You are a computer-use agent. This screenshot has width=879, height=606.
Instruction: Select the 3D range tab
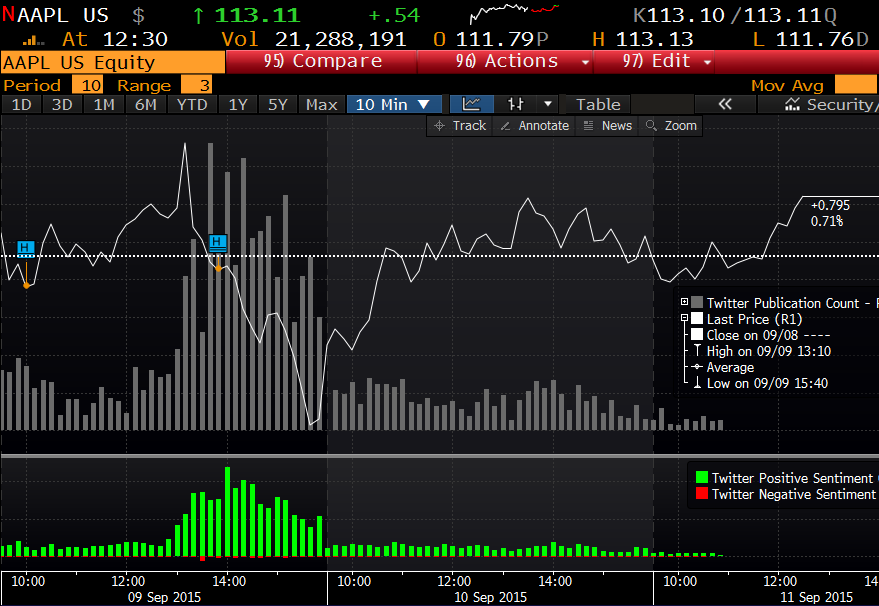pyautogui.click(x=62, y=104)
